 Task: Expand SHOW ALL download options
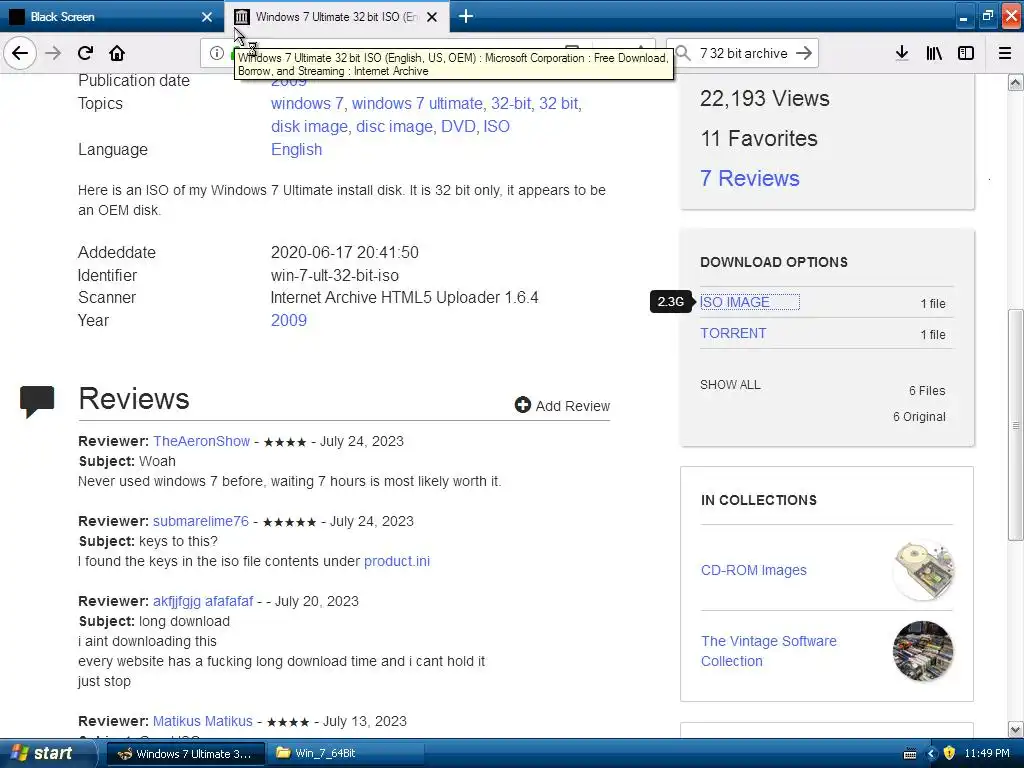730,385
